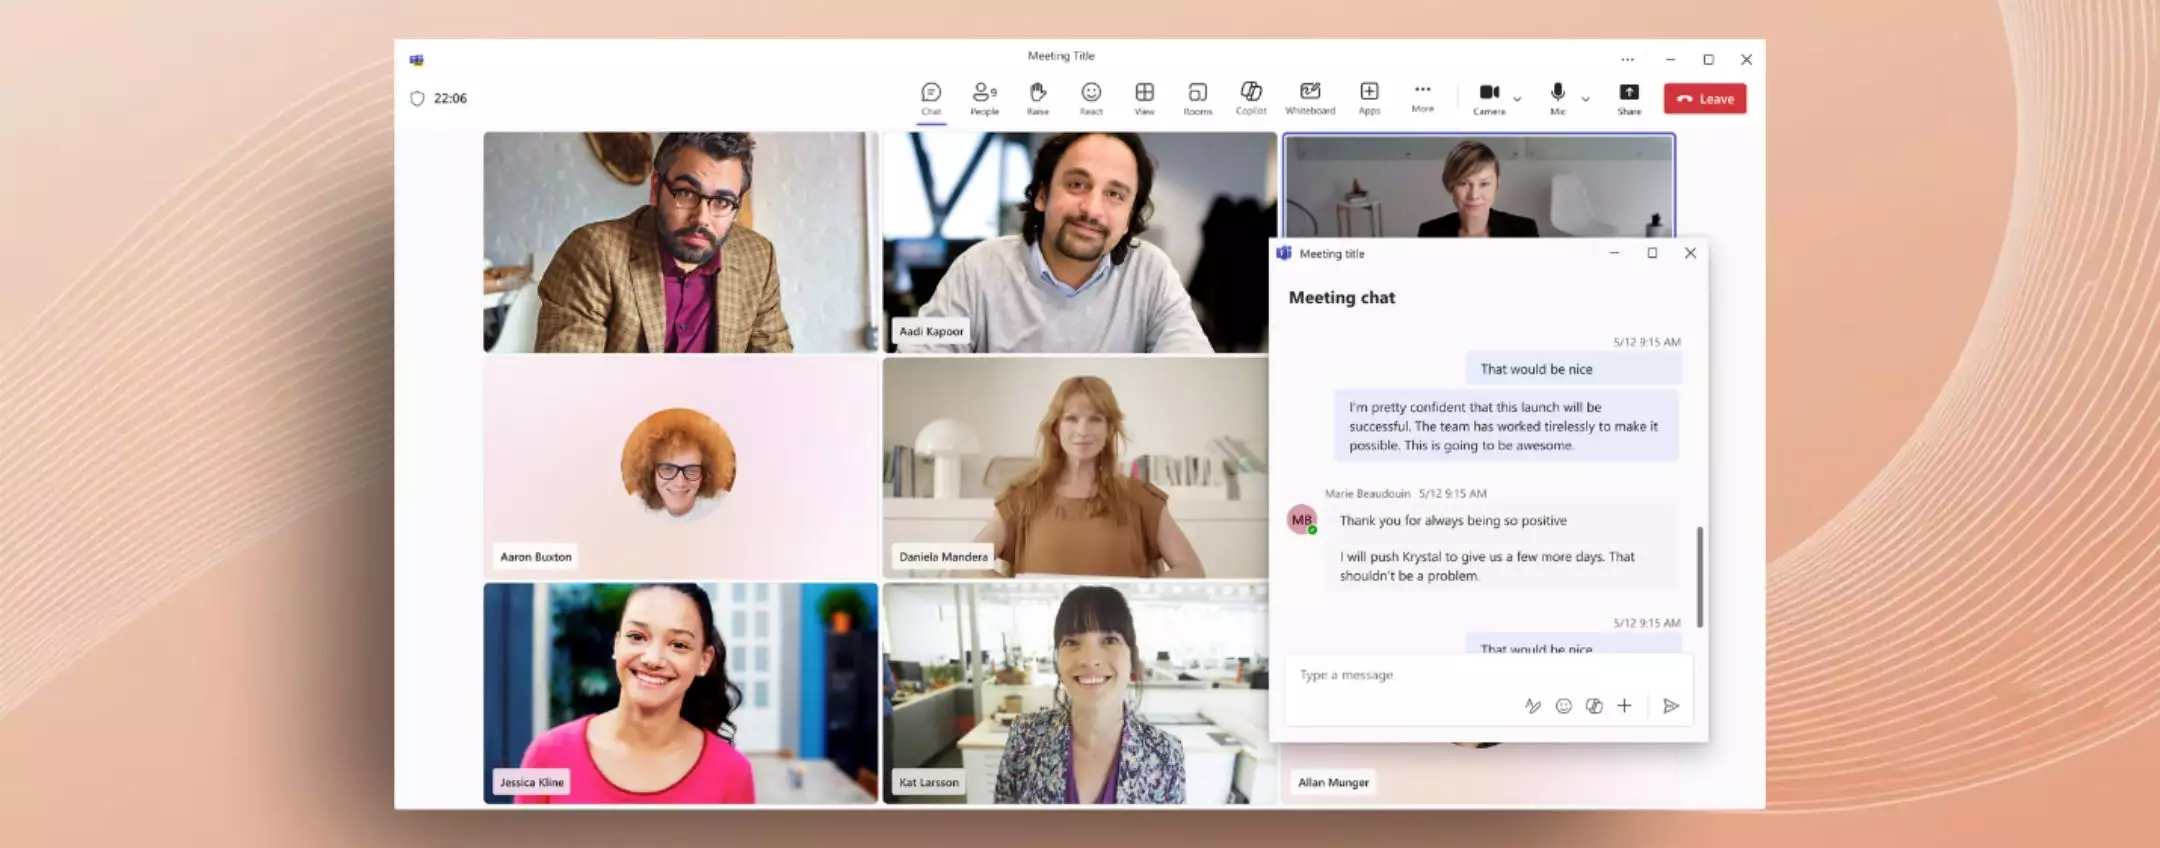2160x848 pixels.
Task: Open the plus attachments menu in chat
Action: (x=1624, y=706)
